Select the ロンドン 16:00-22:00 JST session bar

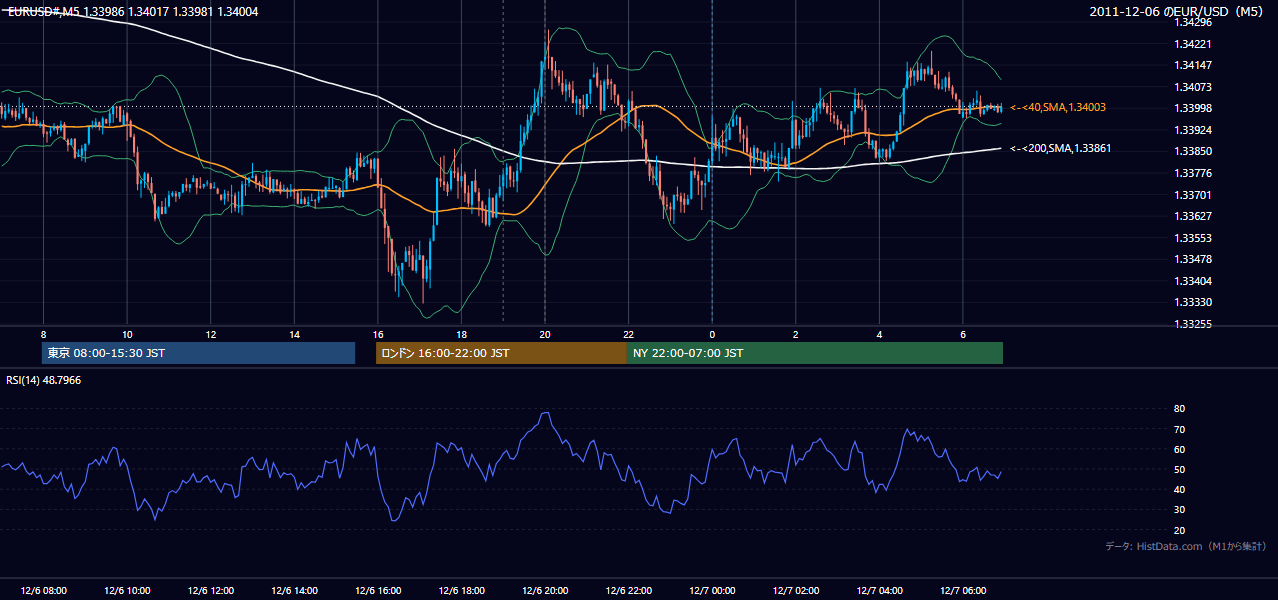(501, 353)
